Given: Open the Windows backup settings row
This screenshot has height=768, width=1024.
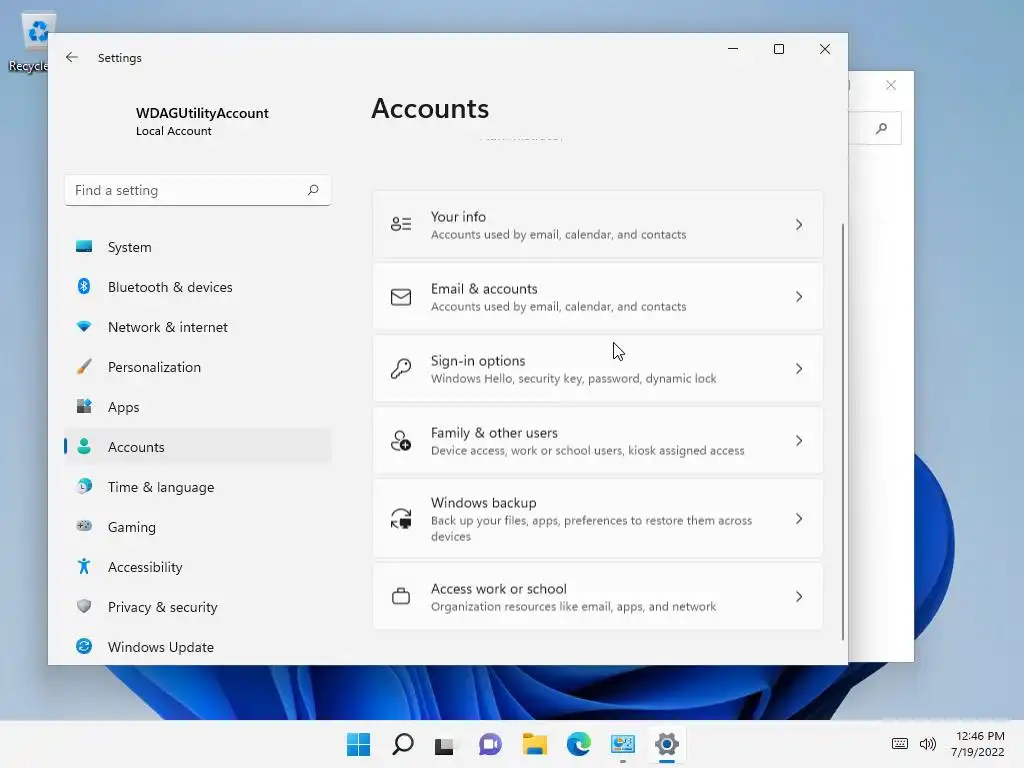Looking at the screenshot, I should (x=598, y=519).
